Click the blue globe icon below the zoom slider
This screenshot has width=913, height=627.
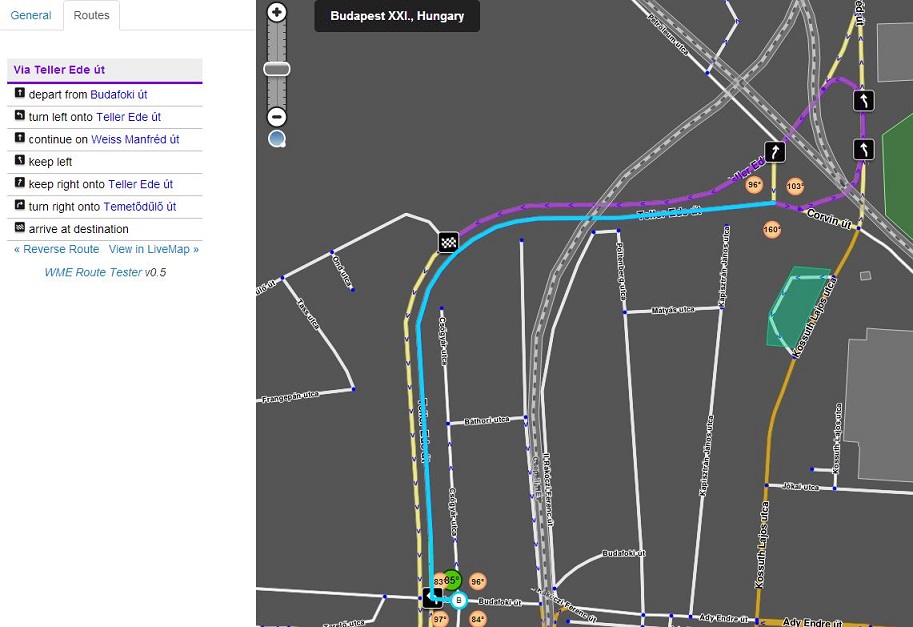click(276, 139)
